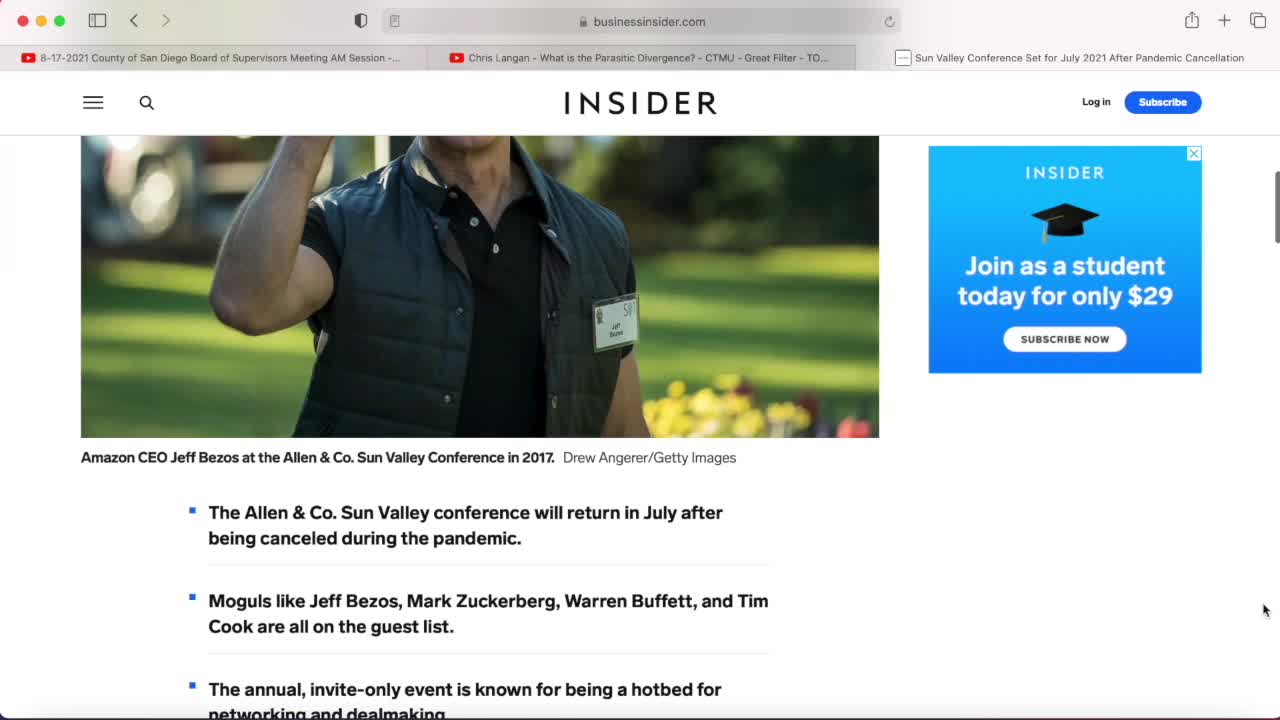Click bullet 'The Allen & Co. Sun Valley conference will return'
Image resolution: width=1280 pixels, height=720 pixels.
pyautogui.click(x=465, y=525)
